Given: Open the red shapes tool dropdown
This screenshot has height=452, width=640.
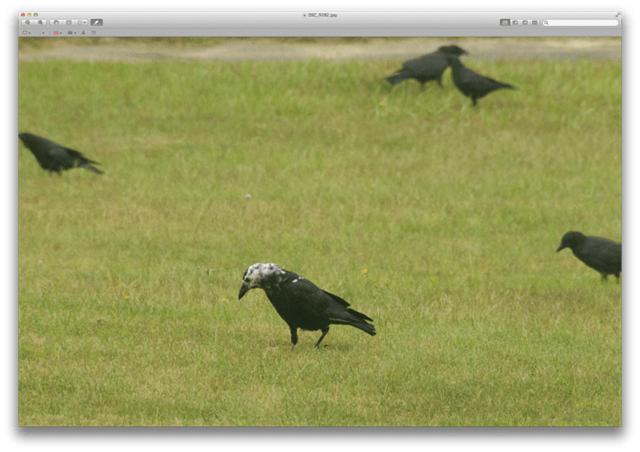Looking at the screenshot, I should click(58, 33).
